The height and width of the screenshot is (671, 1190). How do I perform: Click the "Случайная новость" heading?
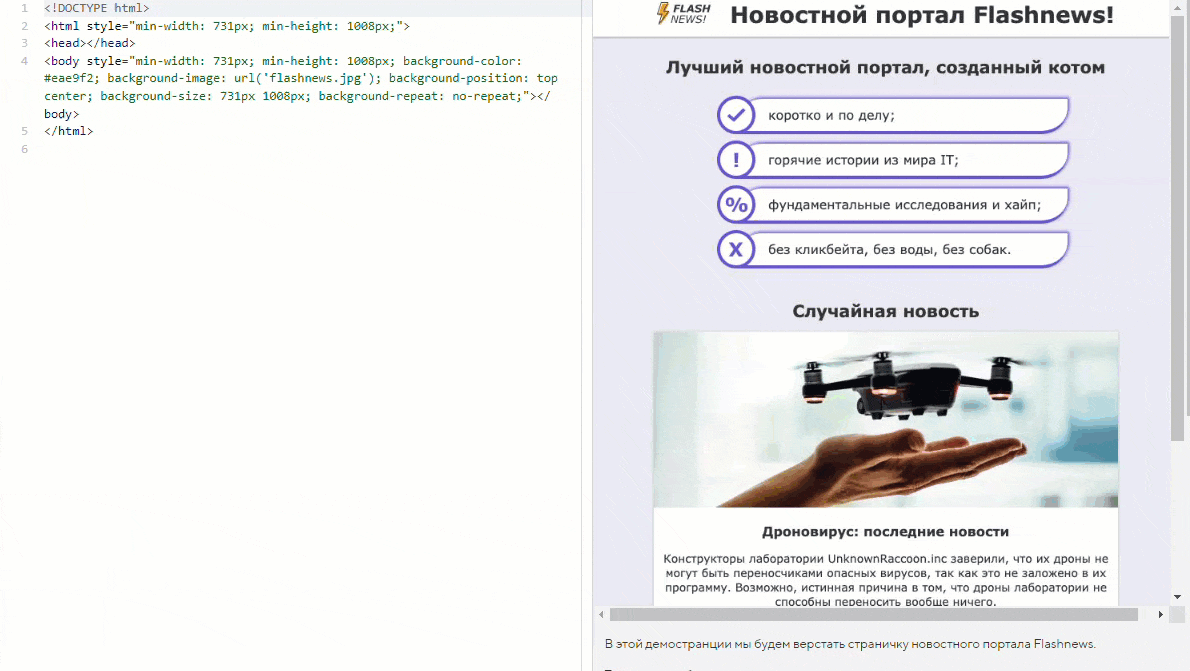(885, 311)
